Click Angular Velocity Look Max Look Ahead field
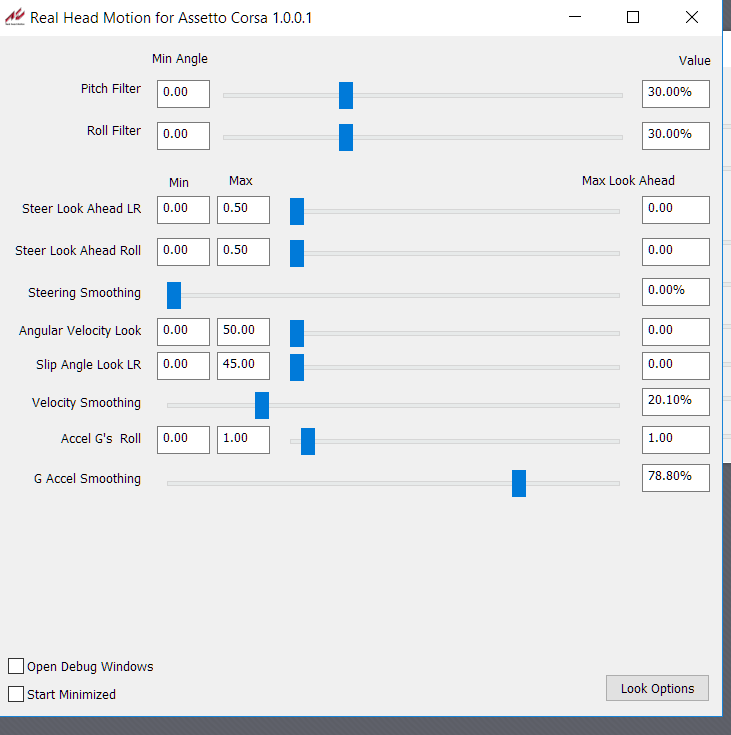Viewport: 731px width, 735px height. click(x=676, y=332)
